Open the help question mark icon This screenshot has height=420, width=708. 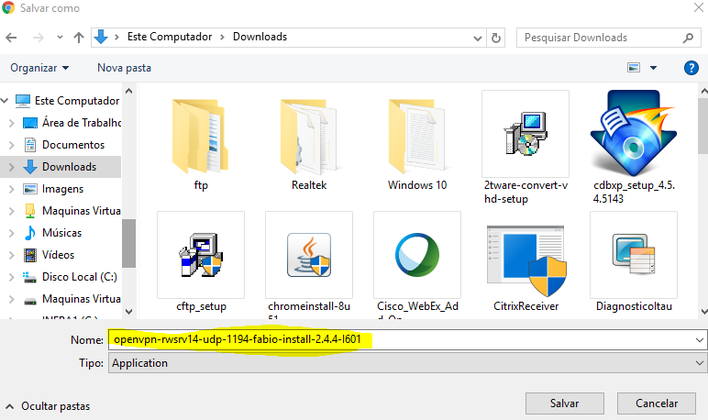pos(691,68)
